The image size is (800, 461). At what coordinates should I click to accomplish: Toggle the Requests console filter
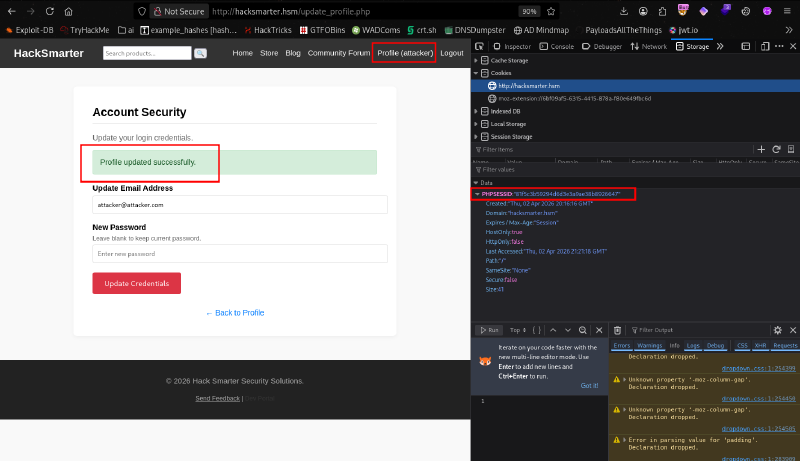coord(785,345)
